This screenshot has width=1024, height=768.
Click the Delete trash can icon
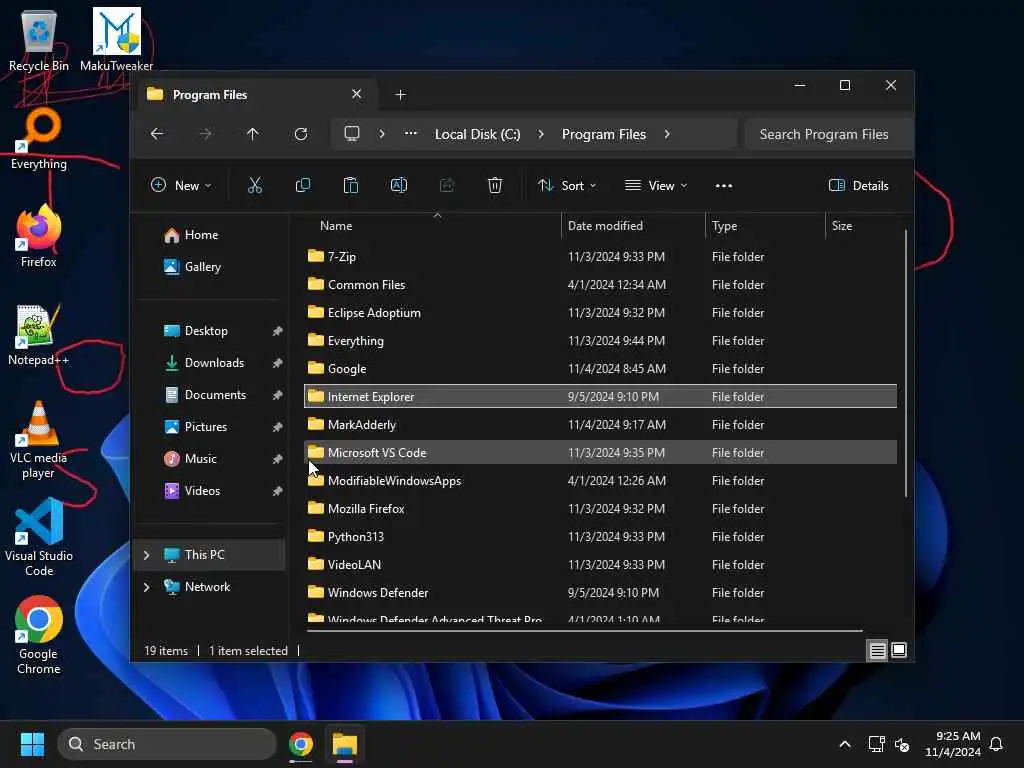pos(495,185)
